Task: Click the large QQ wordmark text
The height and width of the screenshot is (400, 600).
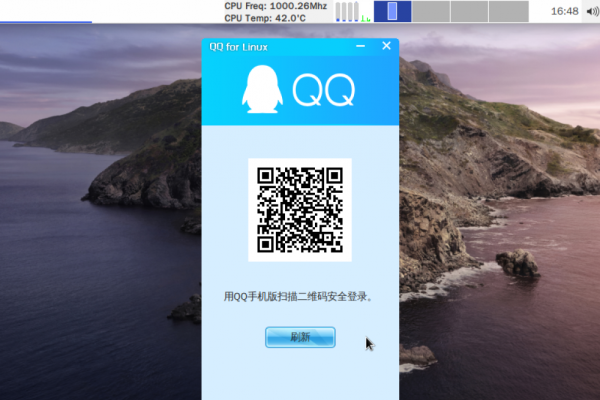Action: 324,90
